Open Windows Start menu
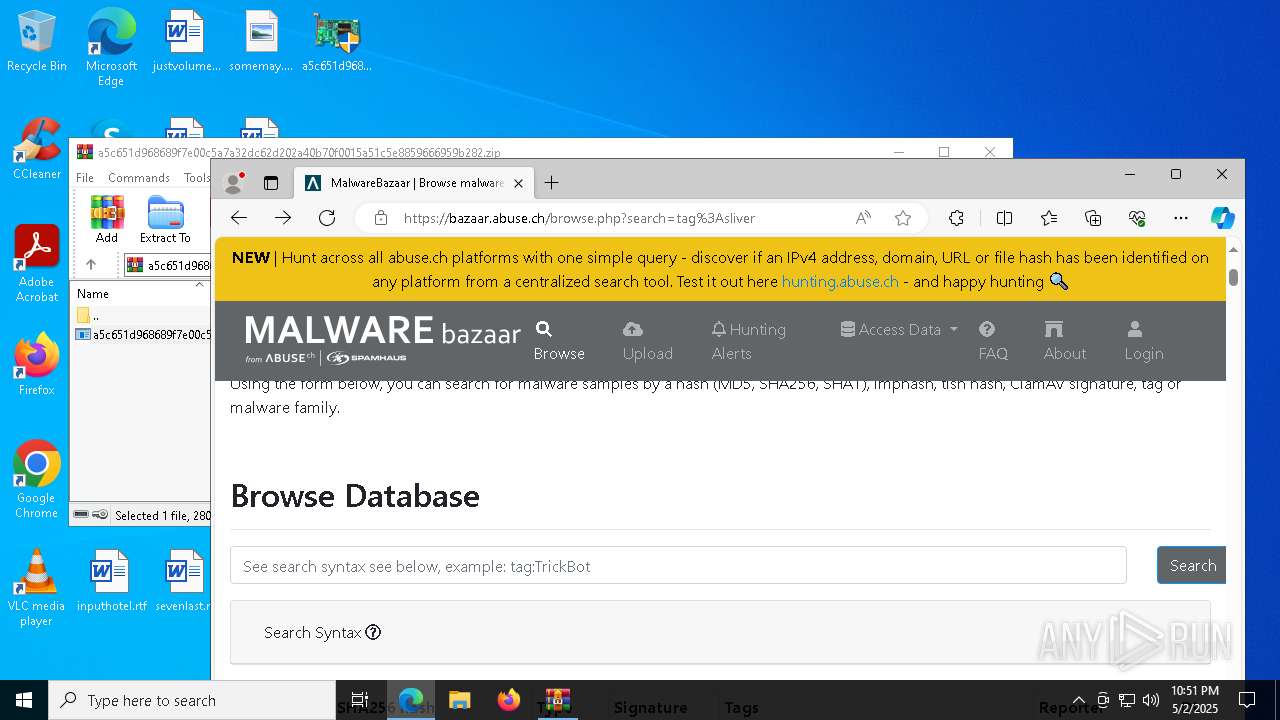 pyautogui.click(x=24, y=700)
